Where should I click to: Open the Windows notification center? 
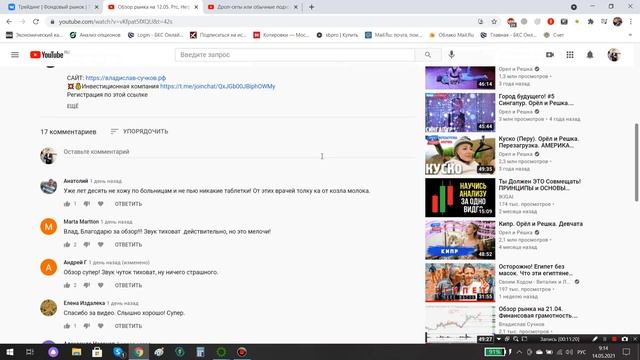(x=627, y=352)
